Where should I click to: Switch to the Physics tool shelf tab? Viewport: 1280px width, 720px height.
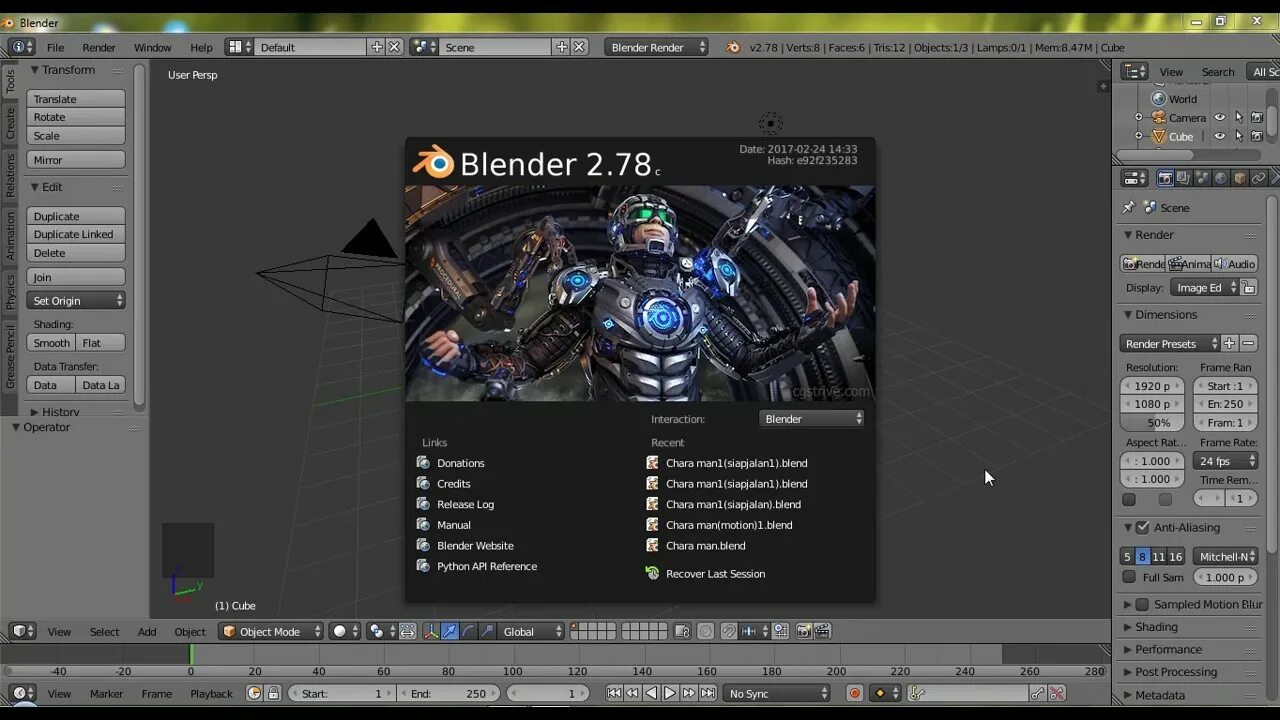pyautogui.click(x=10, y=291)
